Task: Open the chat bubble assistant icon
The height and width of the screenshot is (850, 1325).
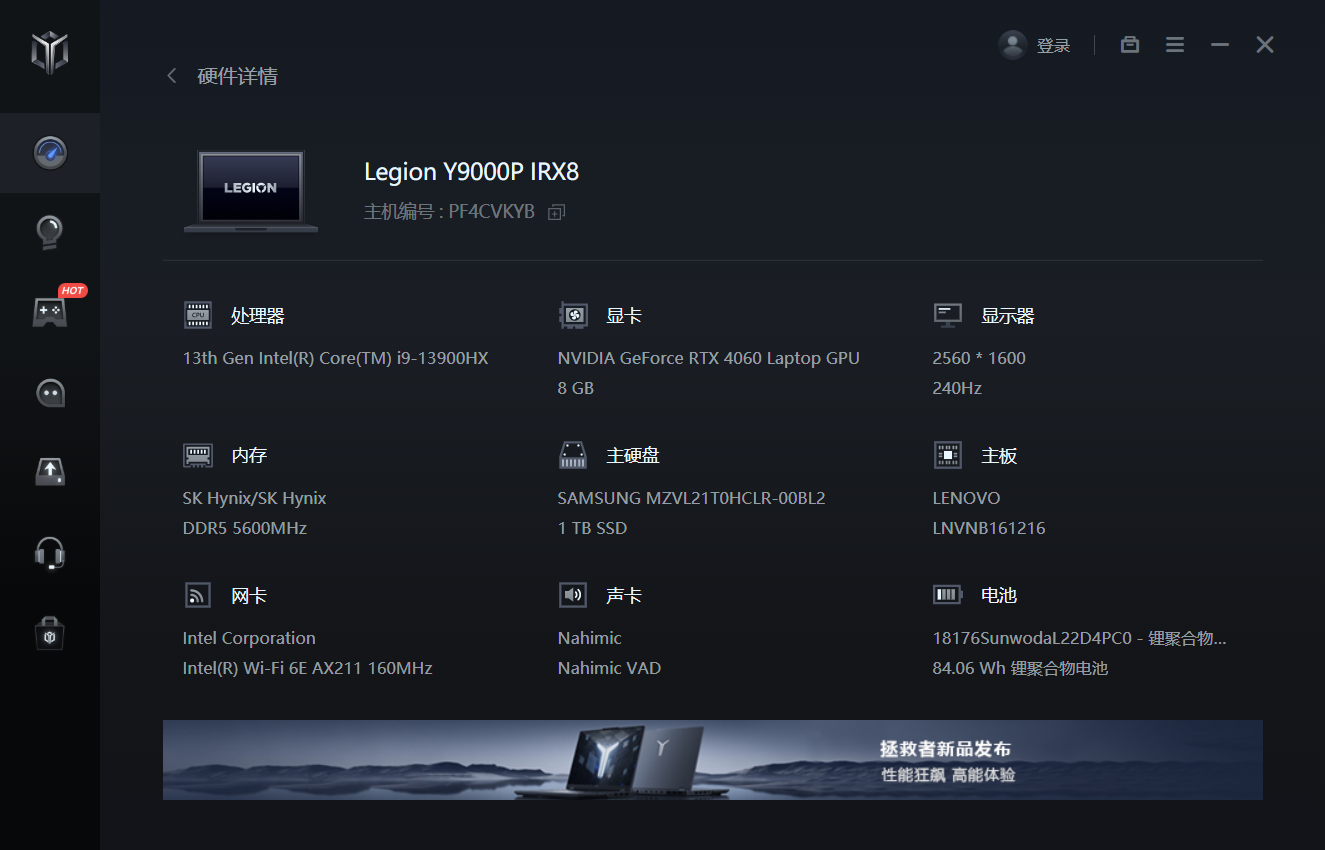Action: pyautogui.click(x=49, y=392)
